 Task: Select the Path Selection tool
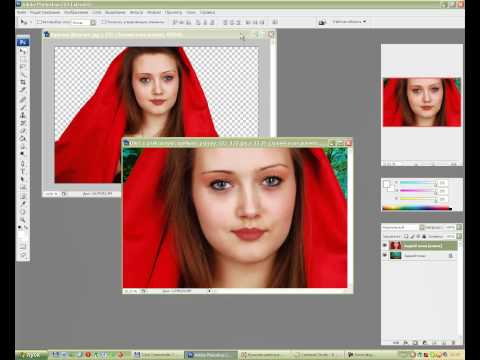point(23,179)
